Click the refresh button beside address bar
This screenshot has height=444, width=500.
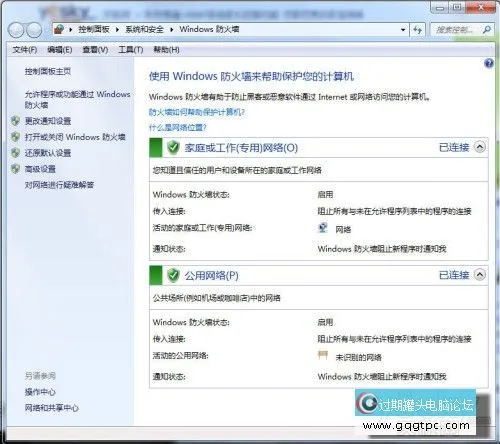417,30
